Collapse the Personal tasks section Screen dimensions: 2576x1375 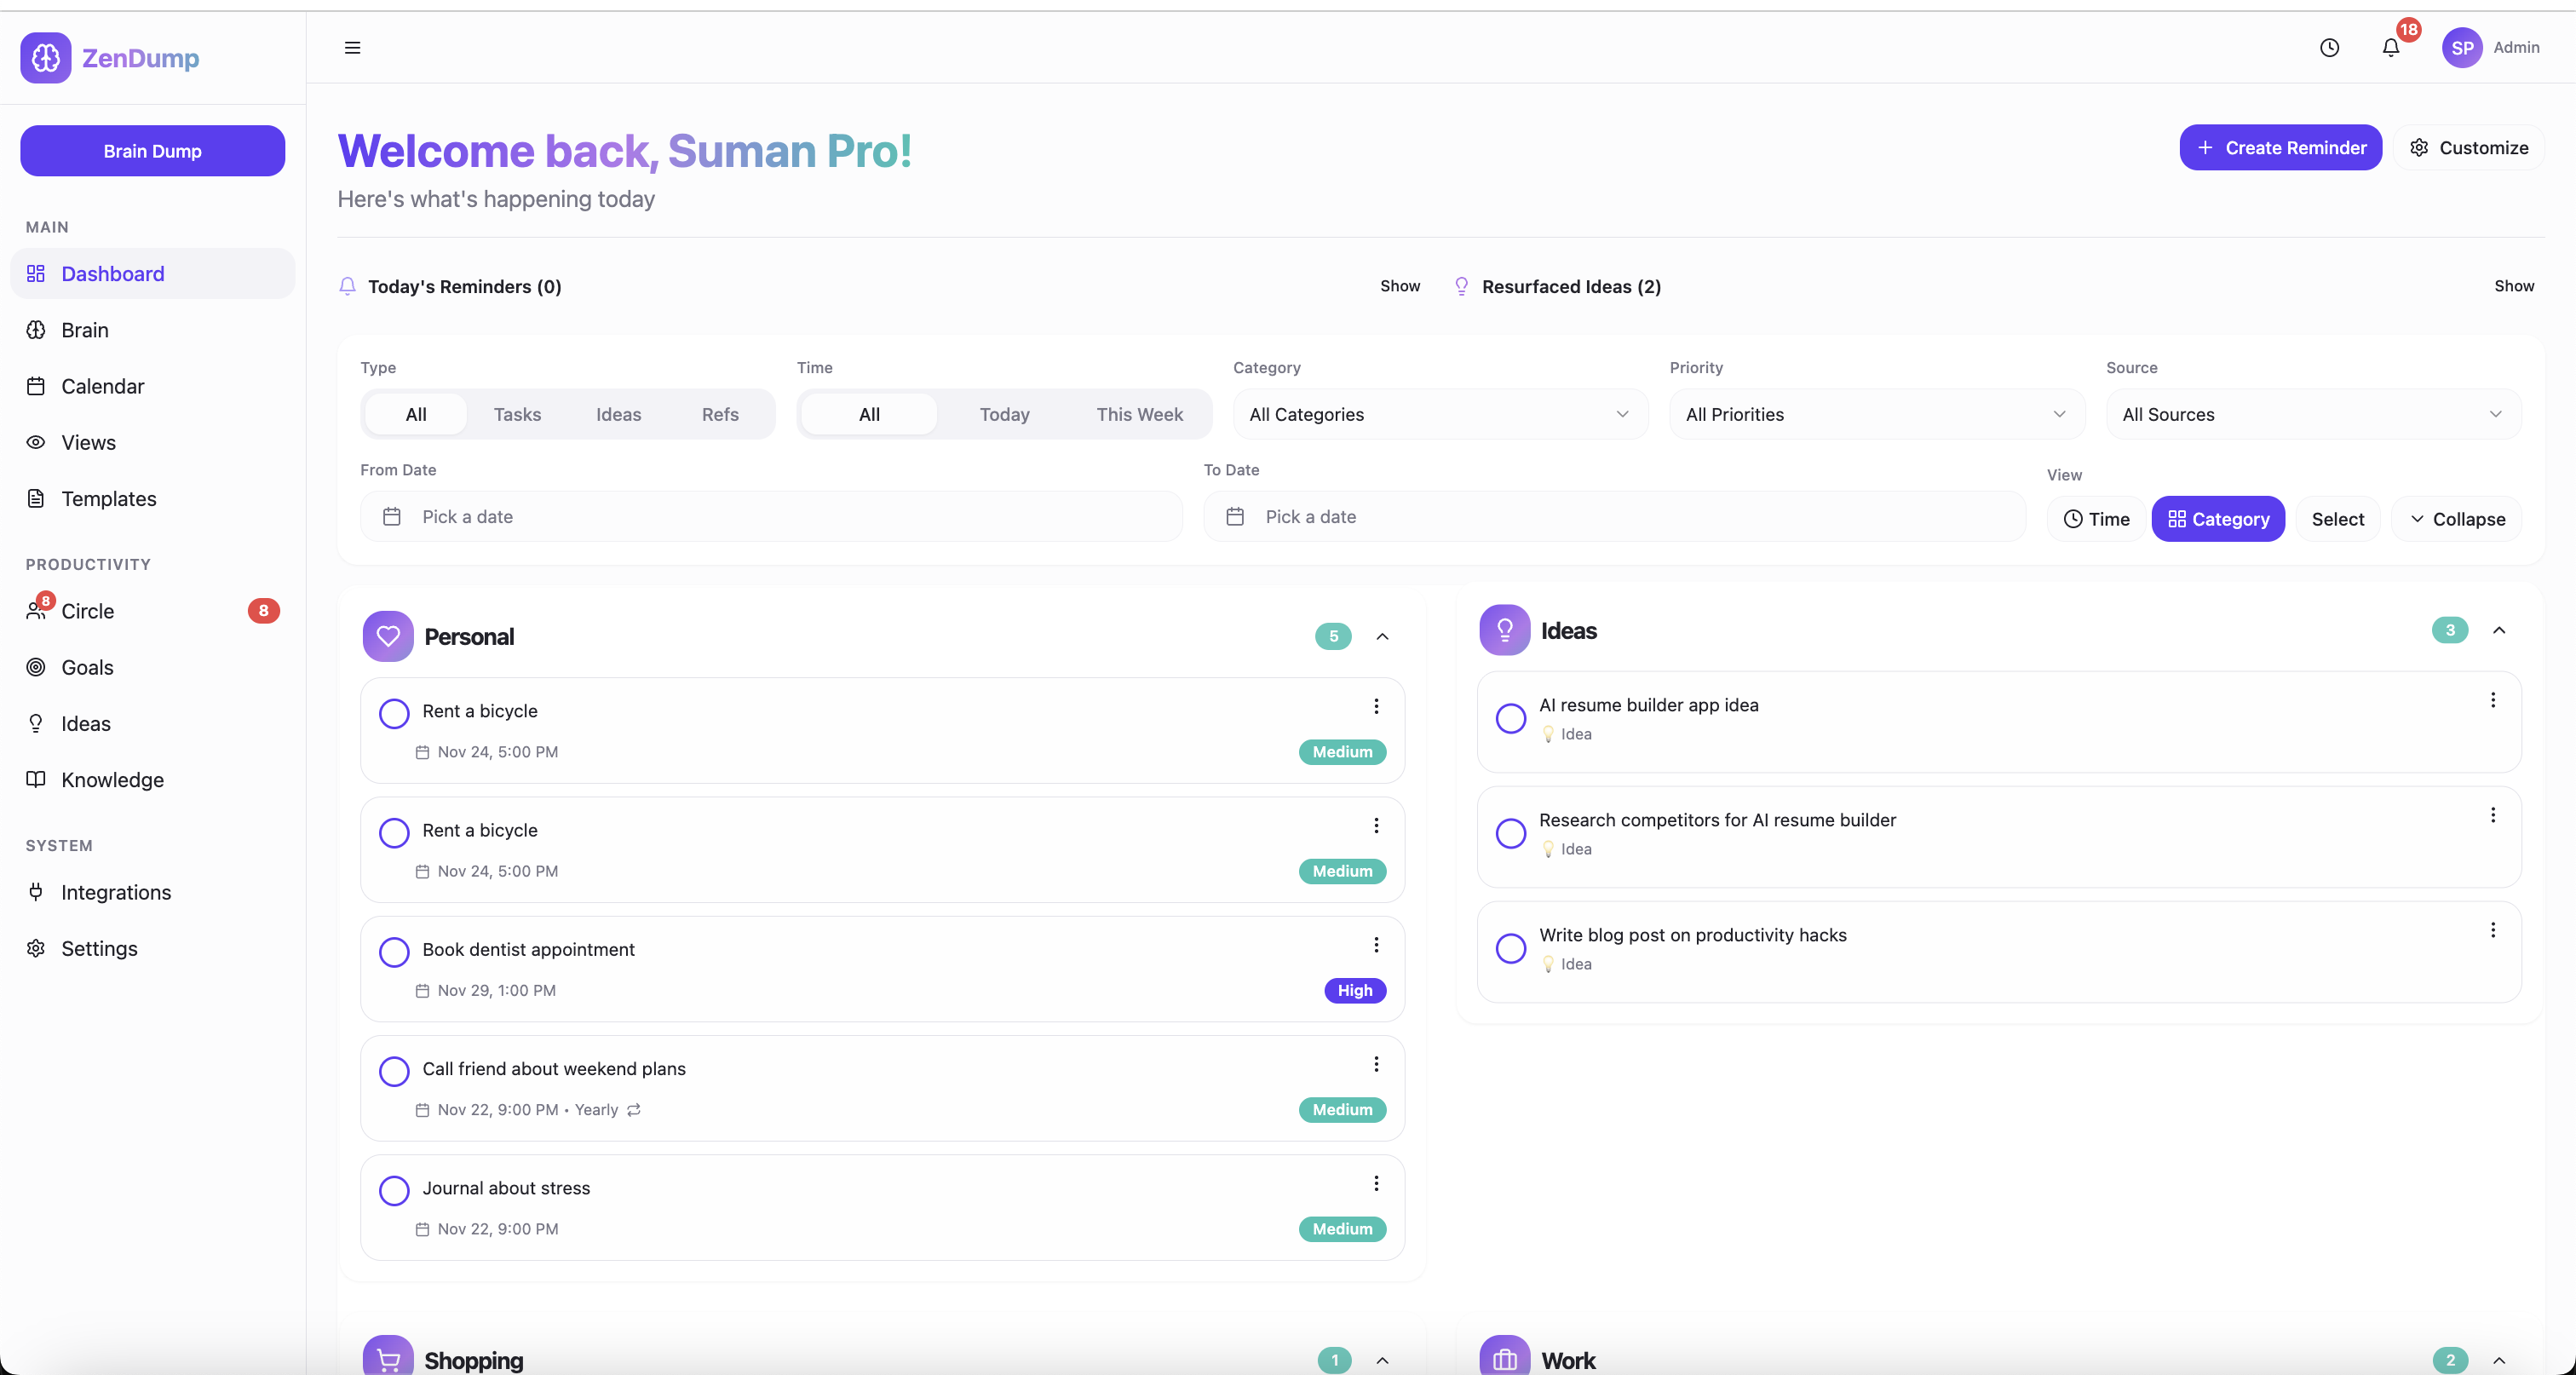coord(1383,636)
